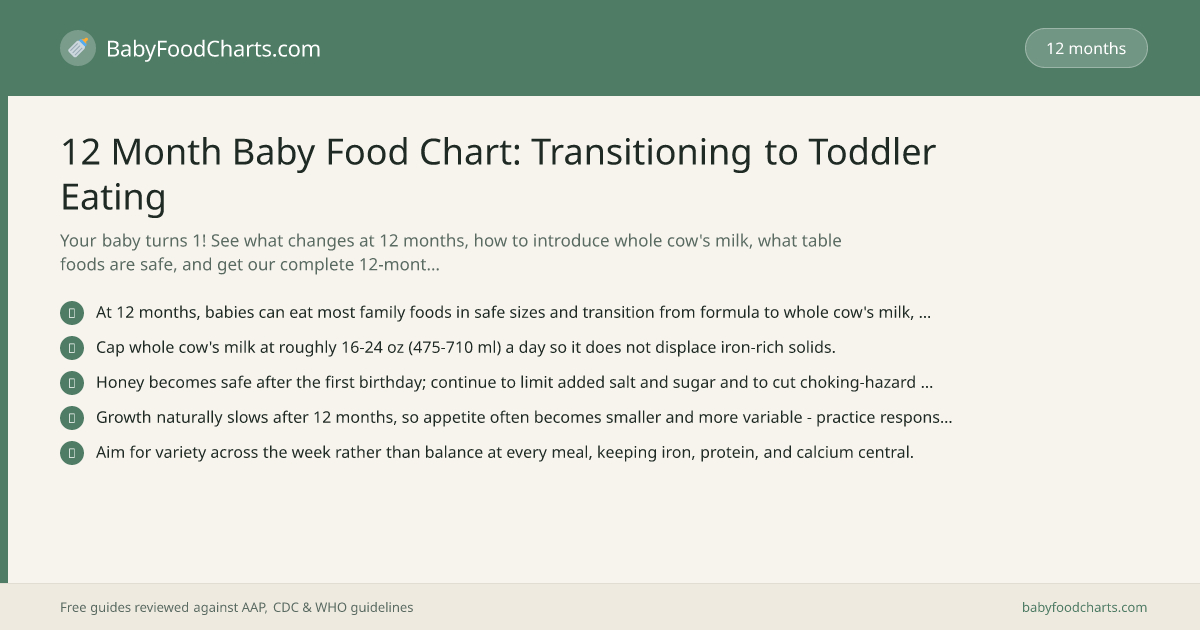
Task: Select the 12 months pill badge
Action: (1086, 48)
